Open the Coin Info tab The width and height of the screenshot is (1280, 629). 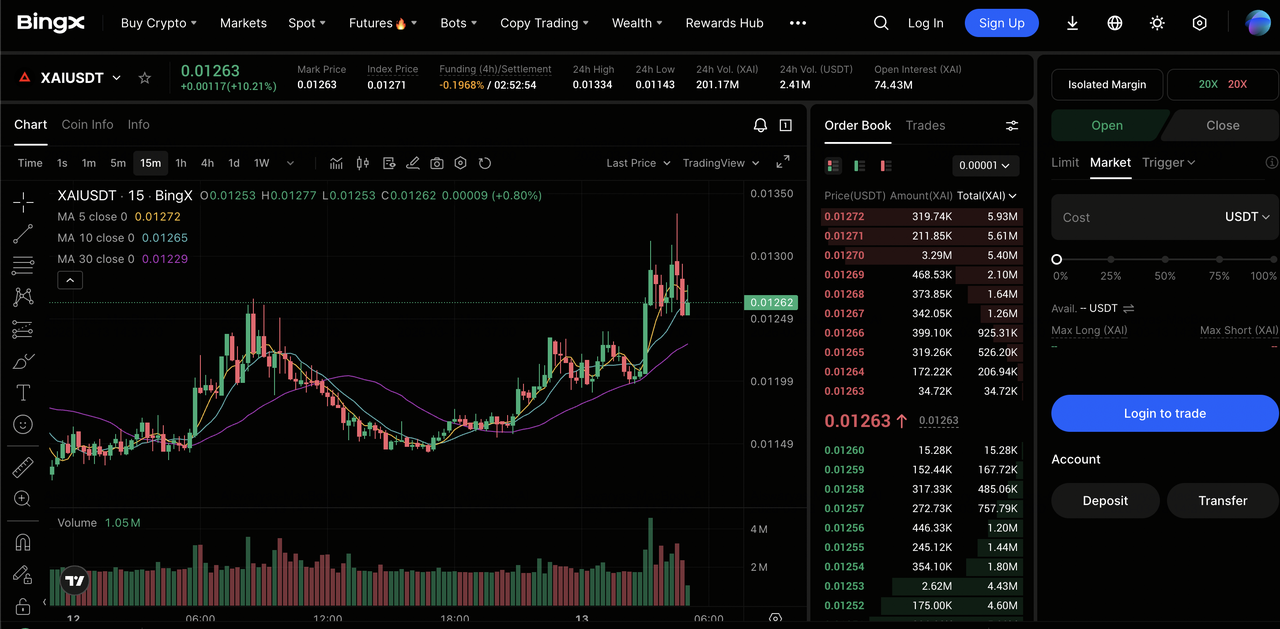coord(87,124)
